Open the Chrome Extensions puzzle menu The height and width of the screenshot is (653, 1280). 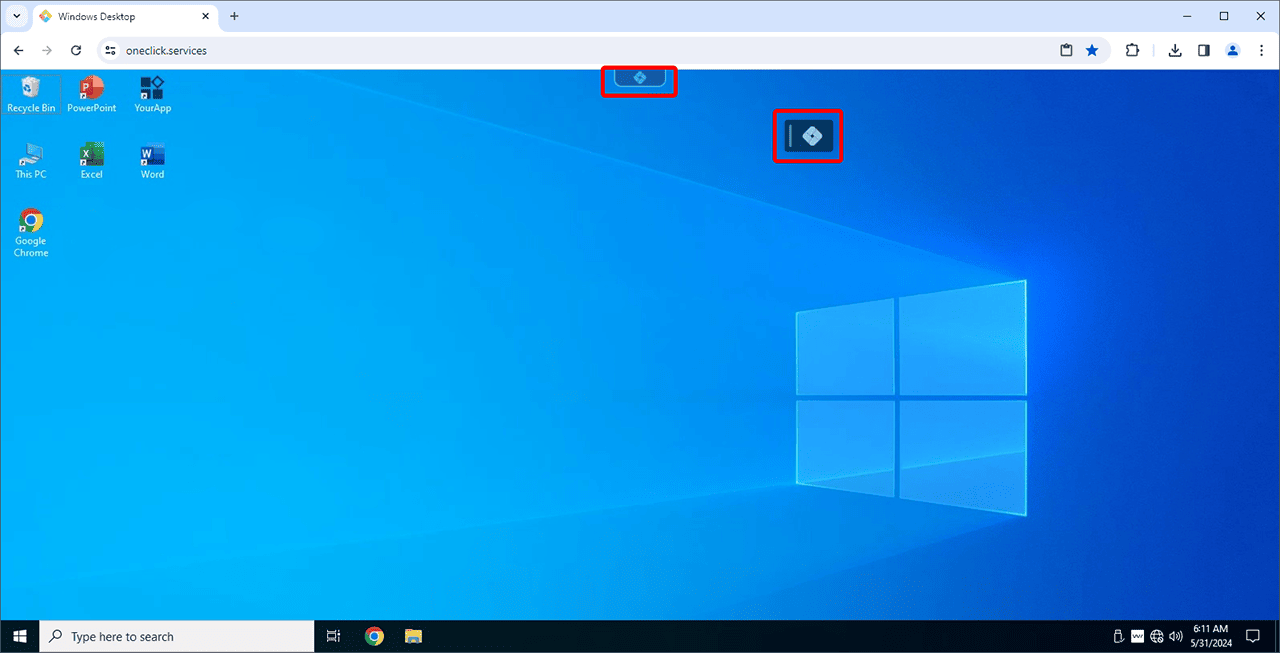[x=1133, y=50]
